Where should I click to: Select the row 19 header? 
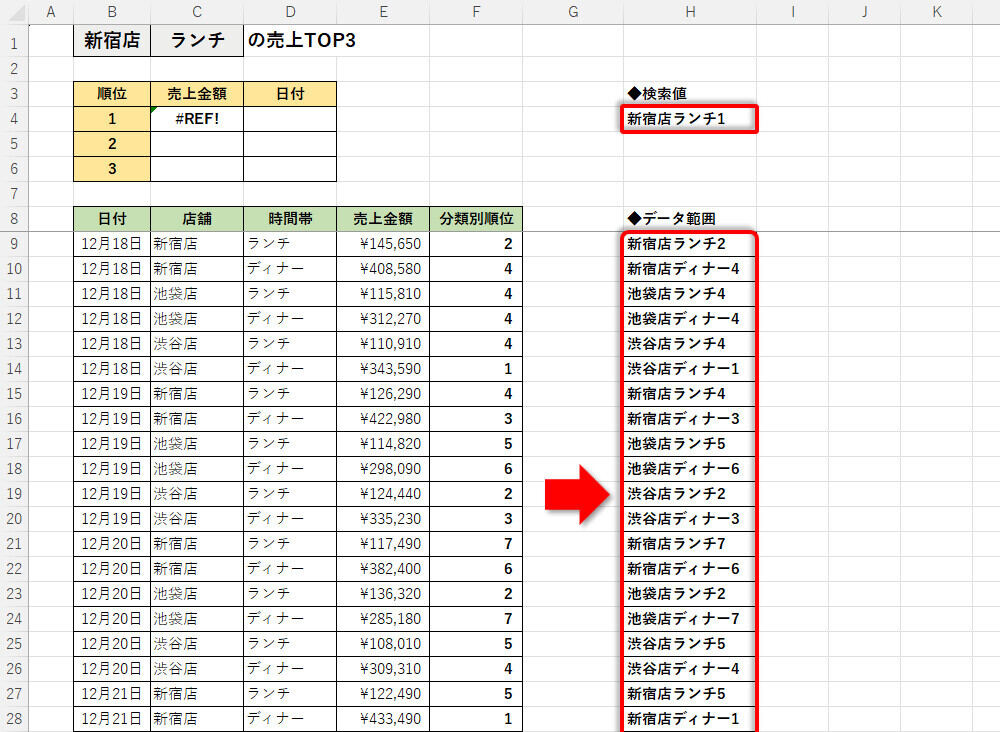(14, 494)
